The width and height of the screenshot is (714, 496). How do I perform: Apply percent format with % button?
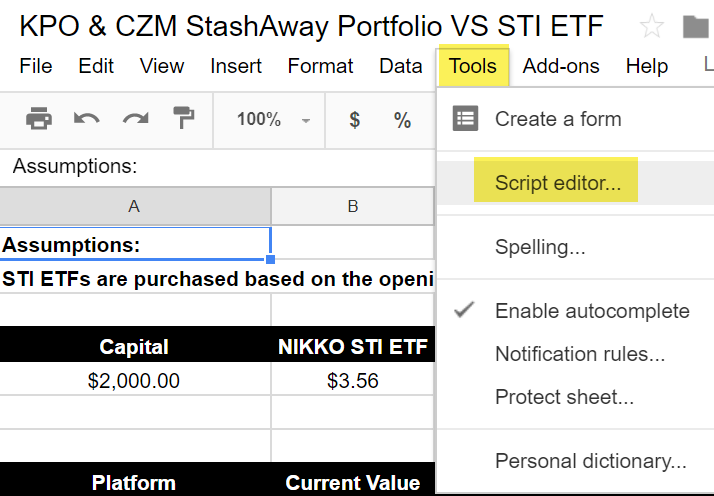click(x=403, y=120)
